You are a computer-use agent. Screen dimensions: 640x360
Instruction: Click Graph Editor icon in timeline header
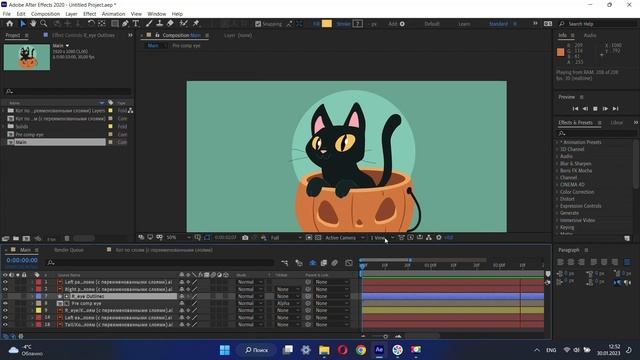click(x=349, y=263)
